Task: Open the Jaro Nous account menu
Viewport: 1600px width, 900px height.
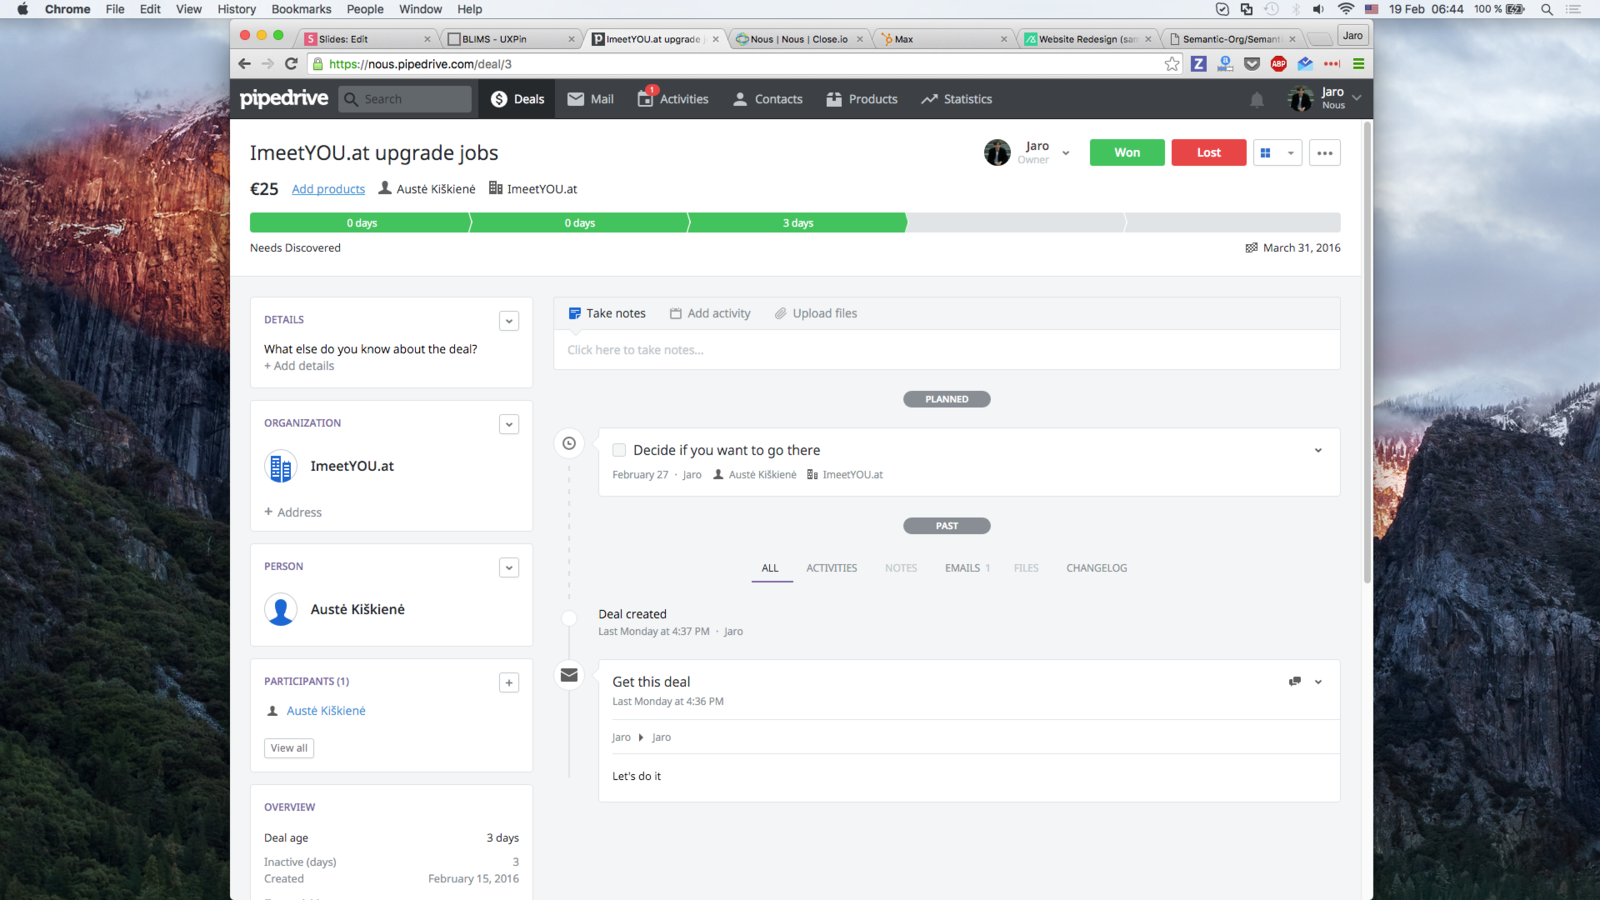Action: point(1325,98)
